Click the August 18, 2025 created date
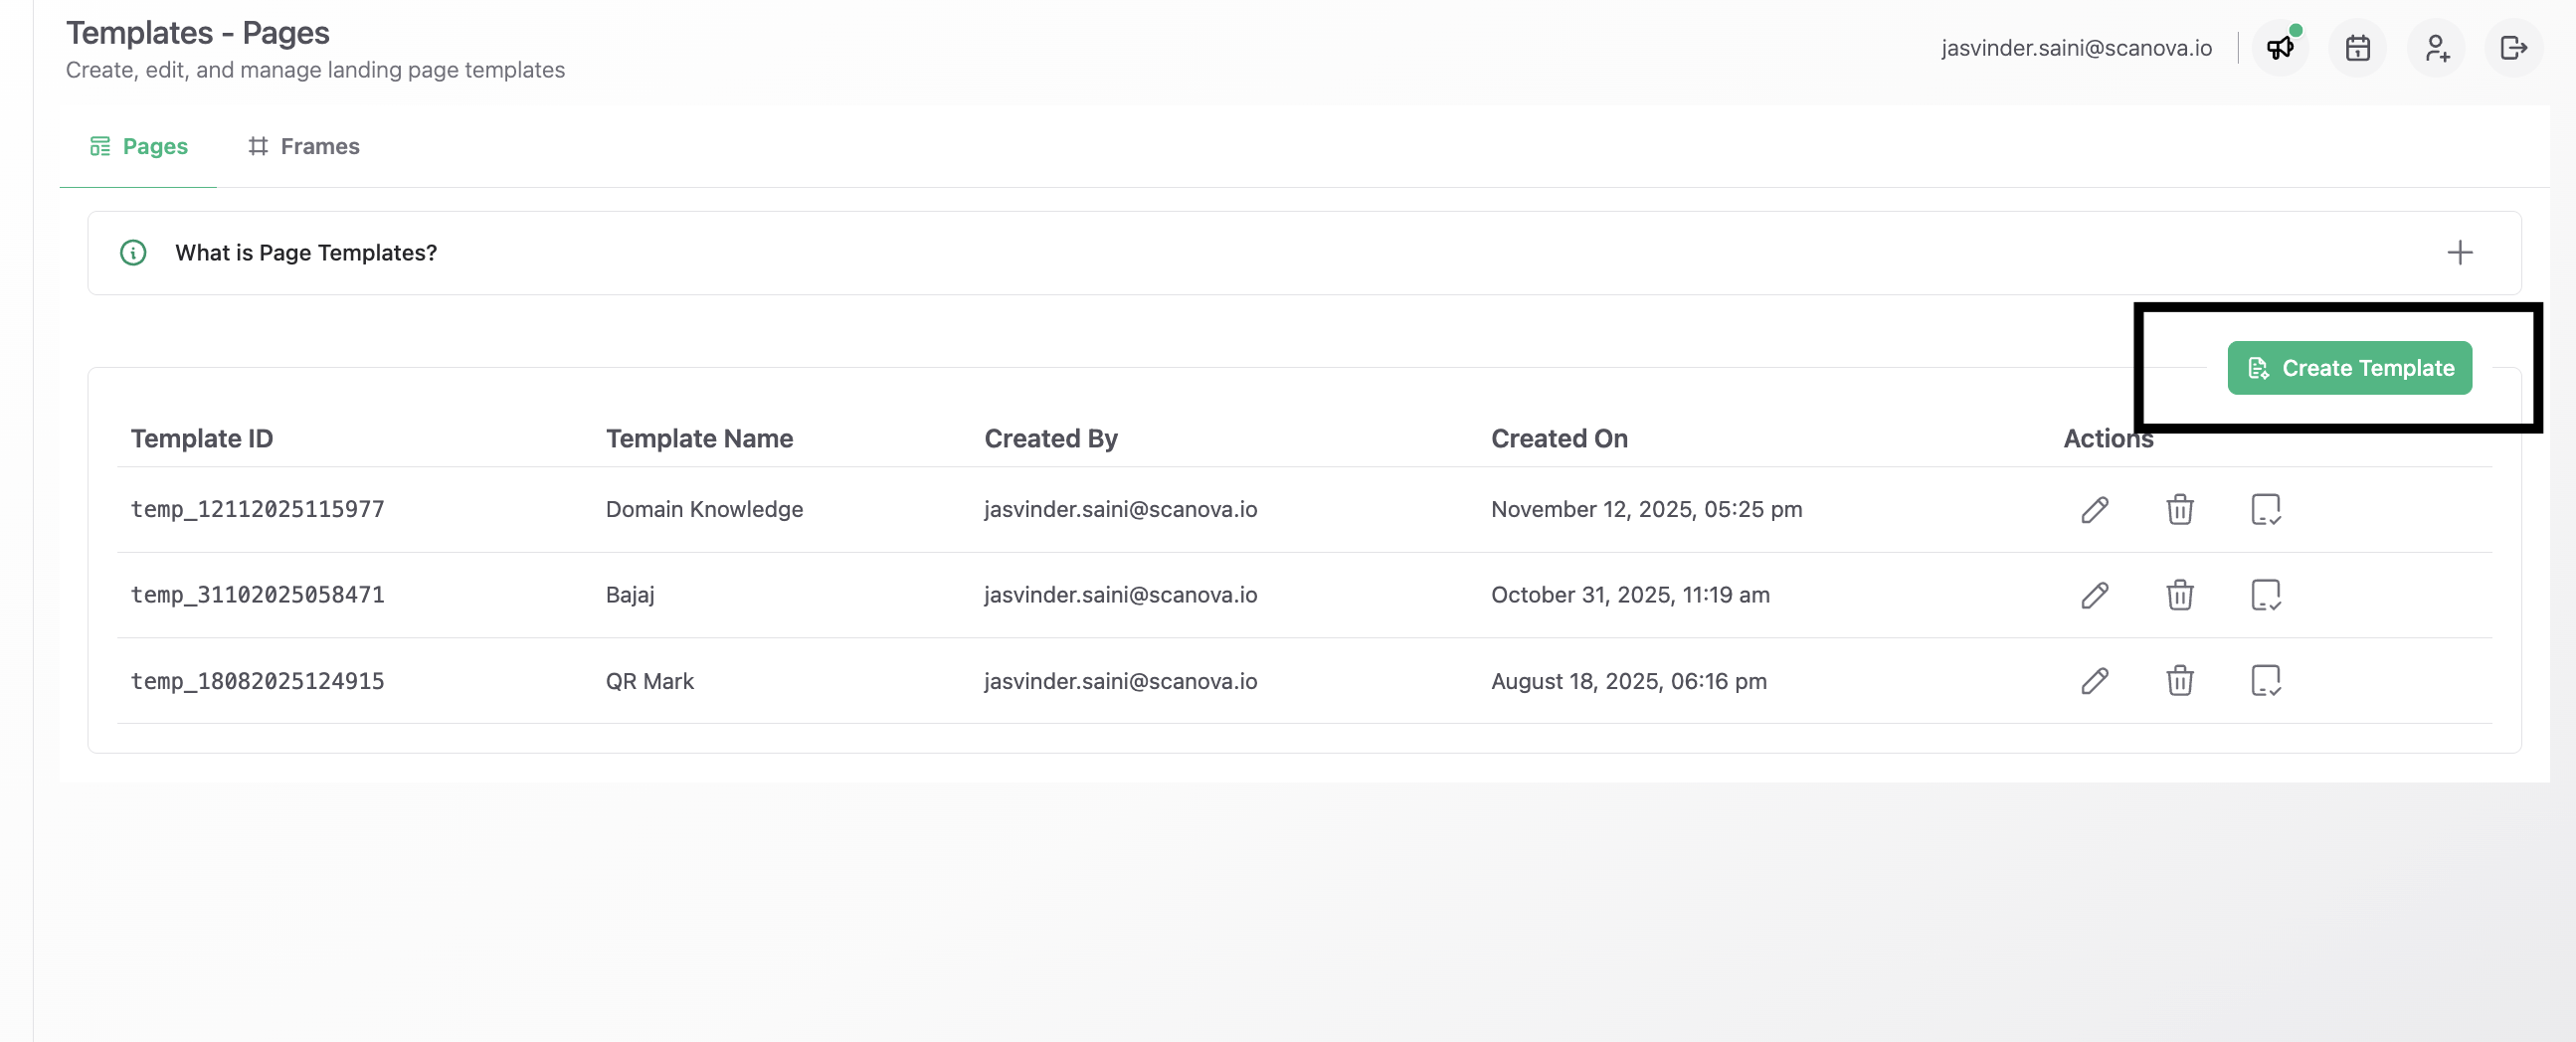Image resolution: width=2576 pixels, height=1042 pixels. 1628,681
